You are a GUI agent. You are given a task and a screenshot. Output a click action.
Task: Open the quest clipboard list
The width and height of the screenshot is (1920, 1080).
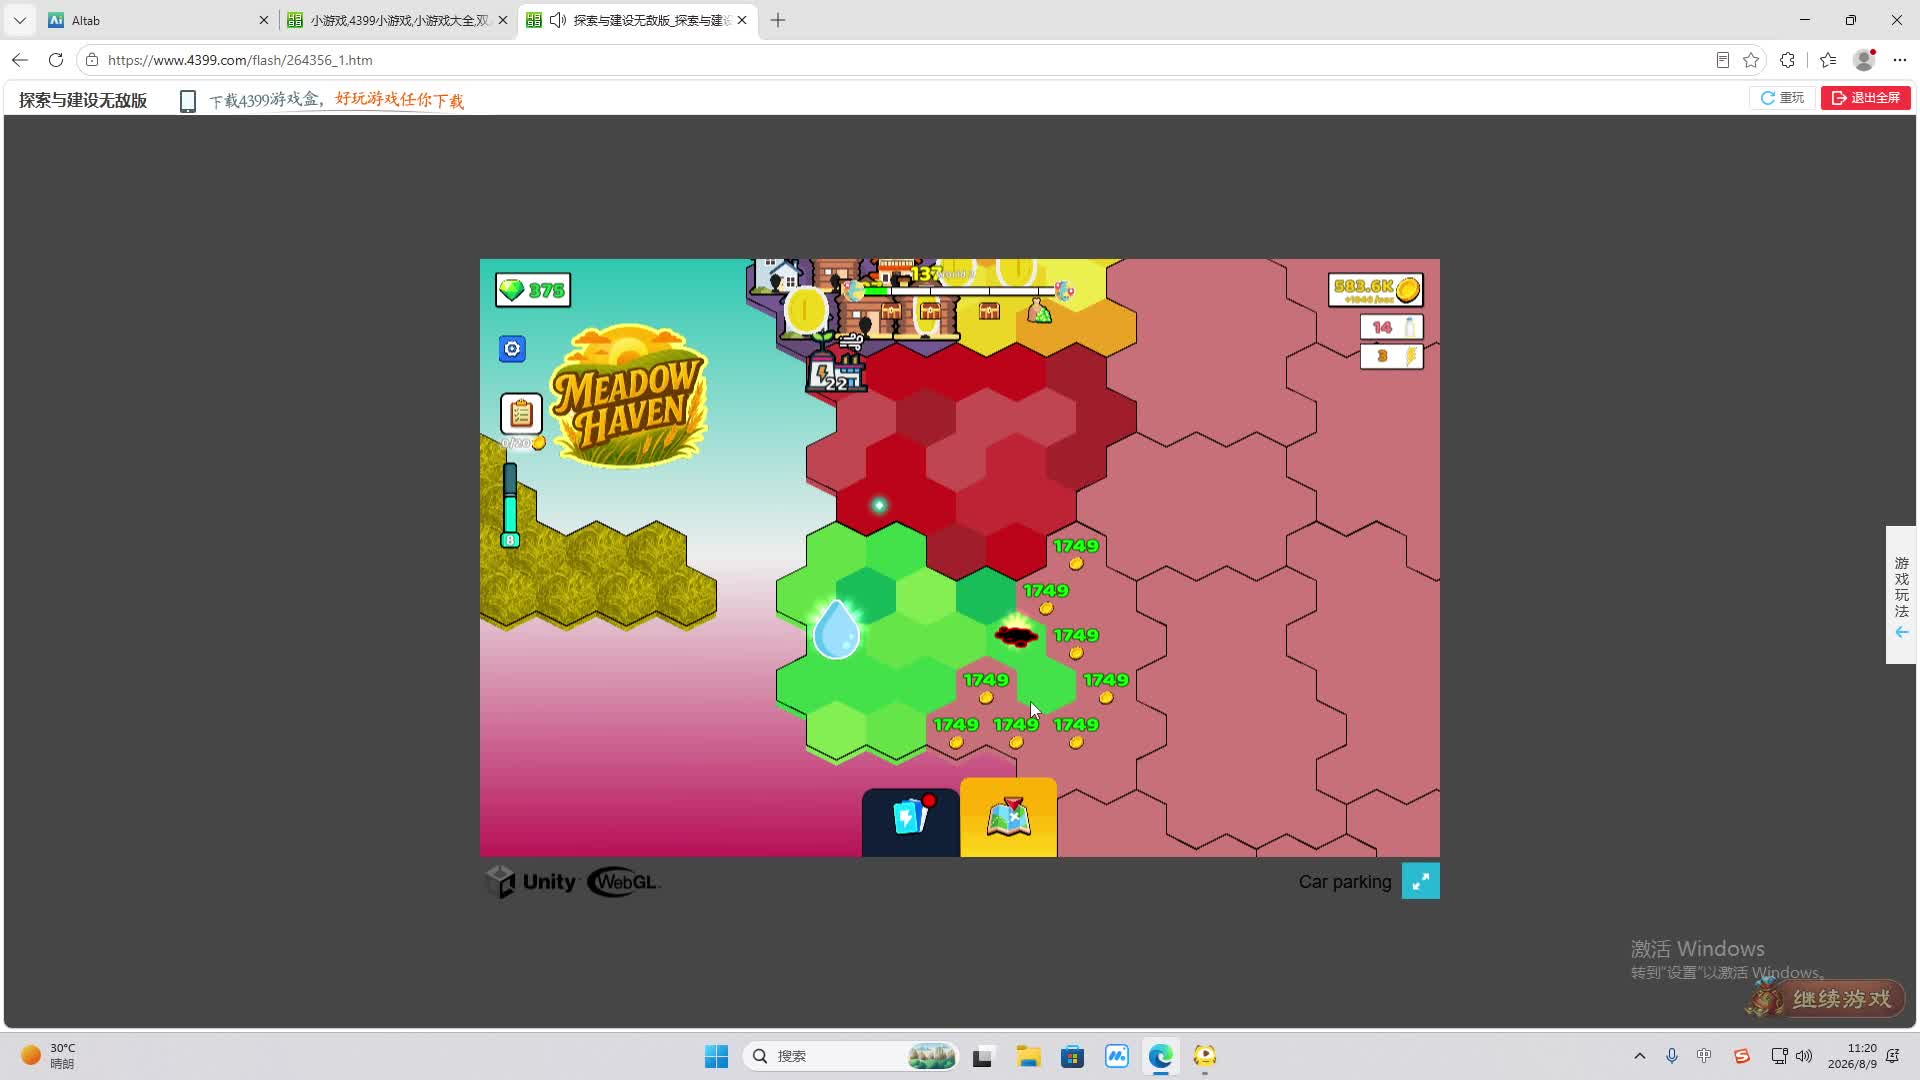coord(521,413)
